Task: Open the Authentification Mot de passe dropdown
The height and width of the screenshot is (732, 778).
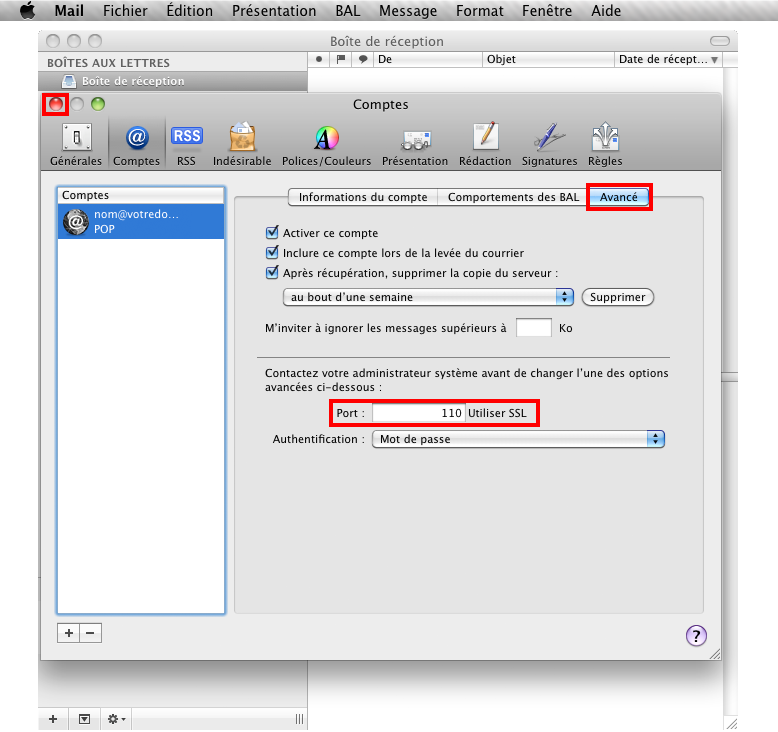Action: (x=518, y=439)
